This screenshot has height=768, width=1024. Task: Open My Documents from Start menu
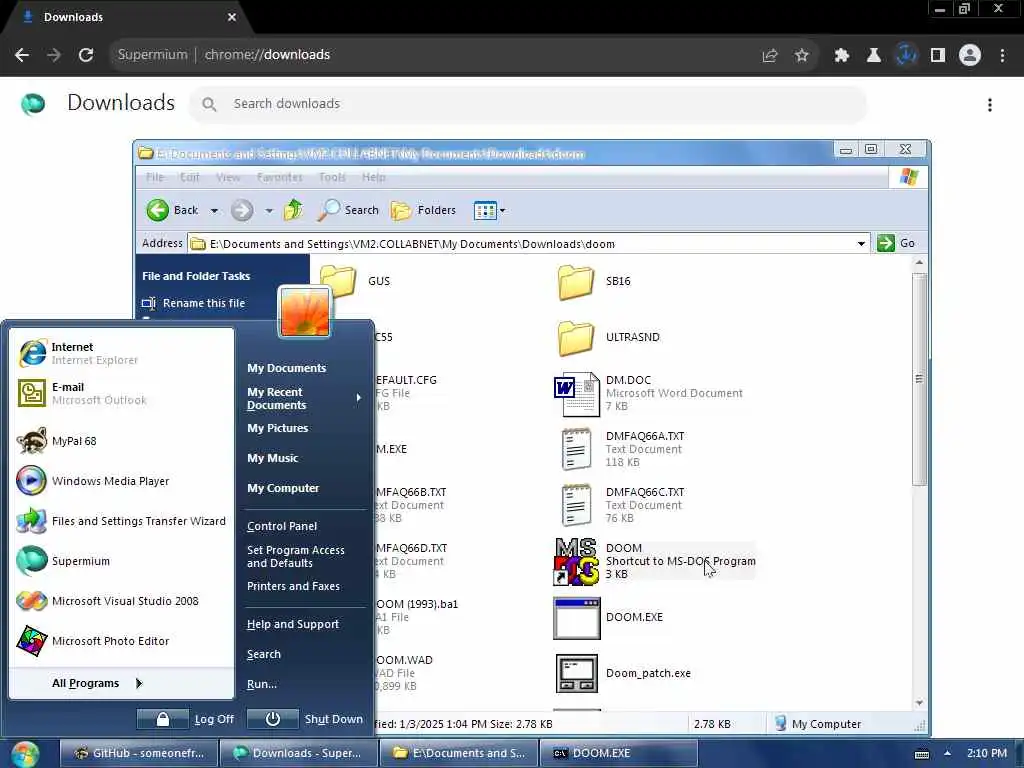point(287,368)
